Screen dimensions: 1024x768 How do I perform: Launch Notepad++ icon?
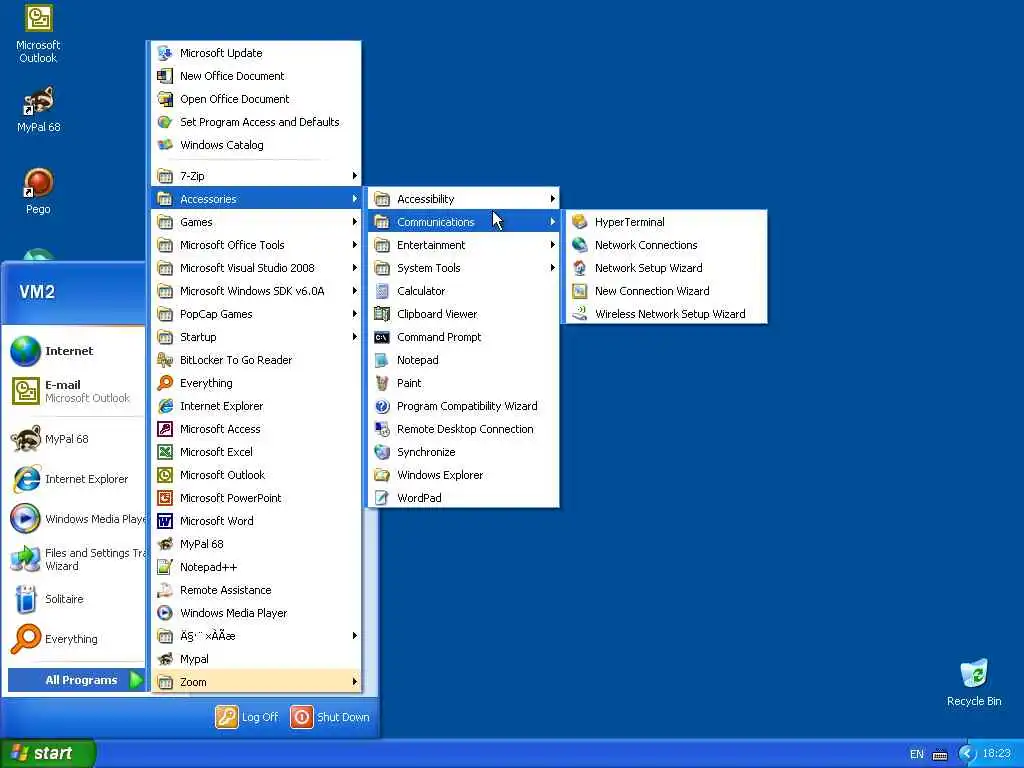click(x=165, y=567)
